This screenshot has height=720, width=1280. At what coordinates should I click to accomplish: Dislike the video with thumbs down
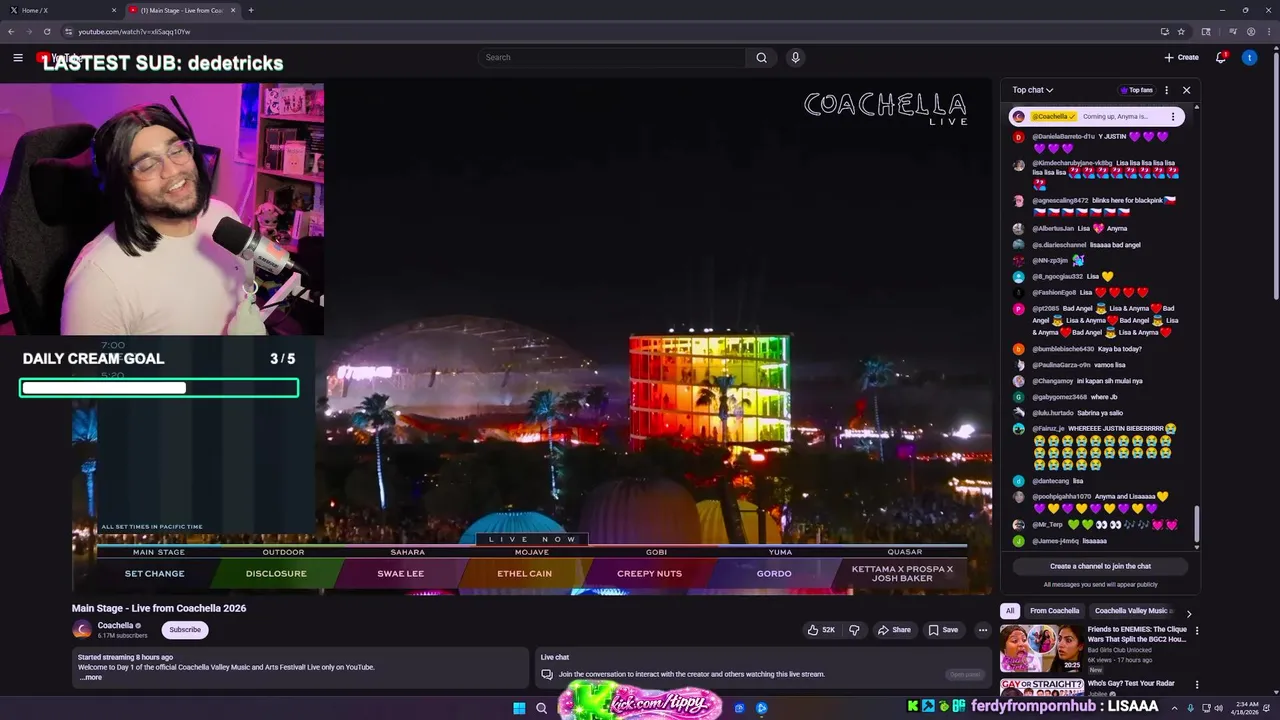854,630
